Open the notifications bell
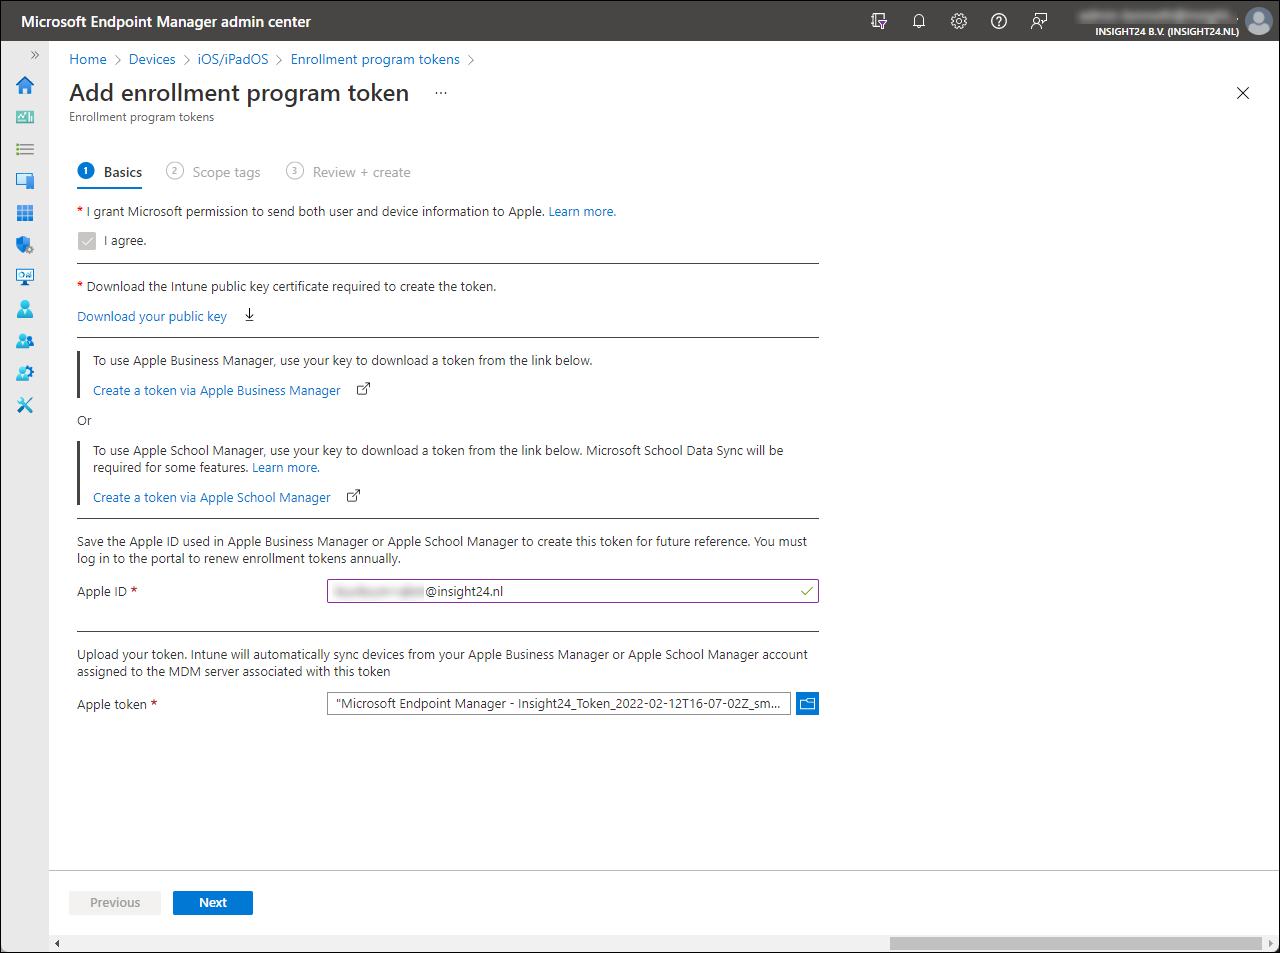The height and width of the screenshot is (953, 1280). [919, 21]
